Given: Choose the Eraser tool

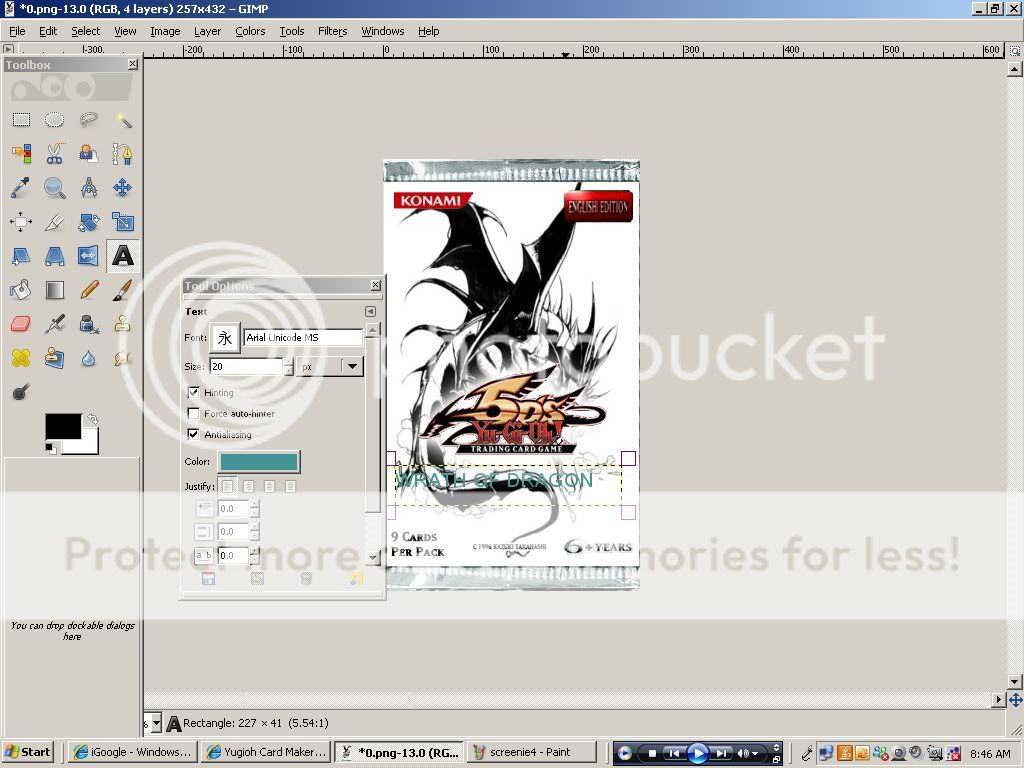Looking at the screenshot, I should pos(21,324).
